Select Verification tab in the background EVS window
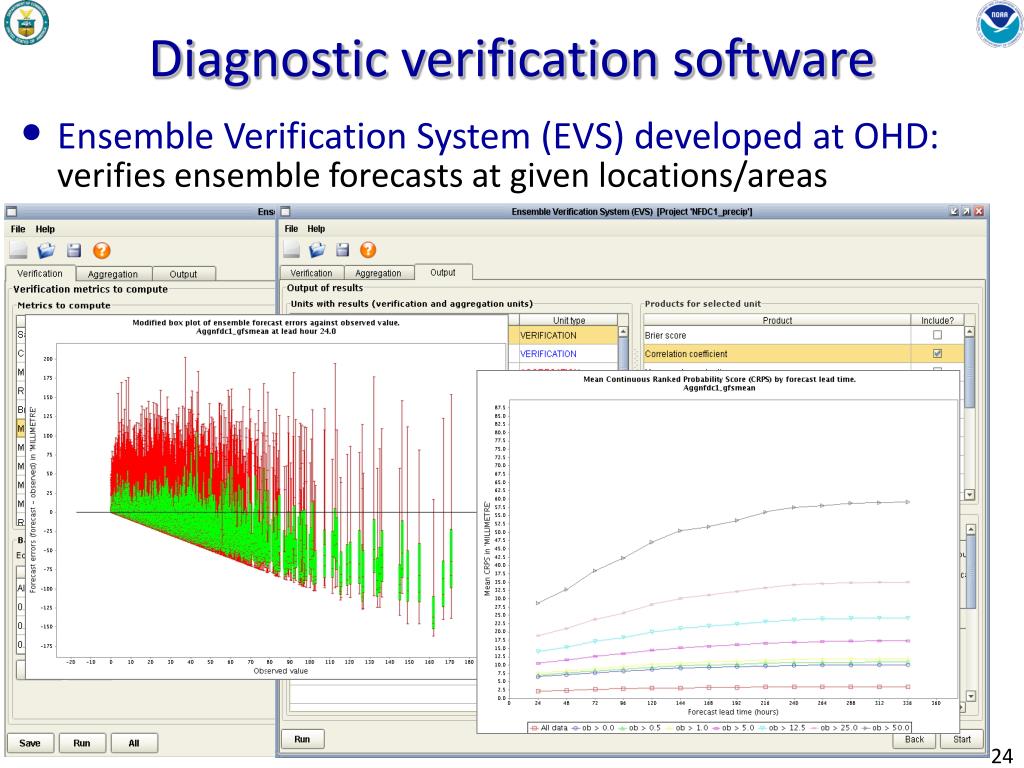The image size is (1024, 768). [x=40, y=274]
